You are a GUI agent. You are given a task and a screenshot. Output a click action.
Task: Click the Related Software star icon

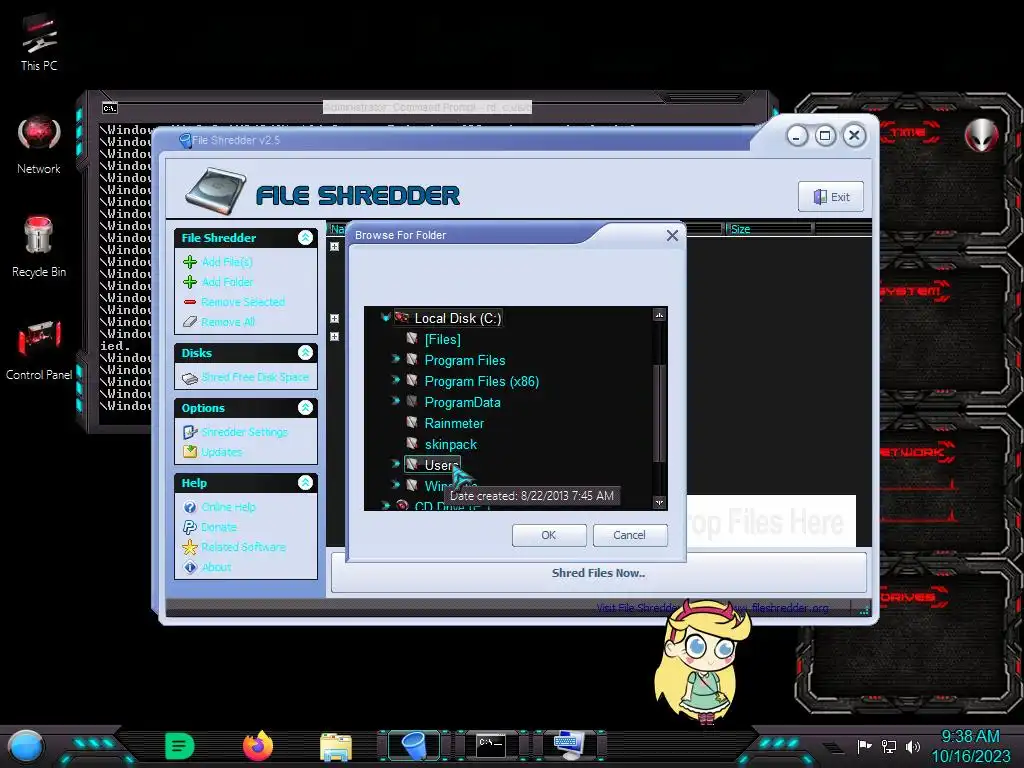coord(190,547)
